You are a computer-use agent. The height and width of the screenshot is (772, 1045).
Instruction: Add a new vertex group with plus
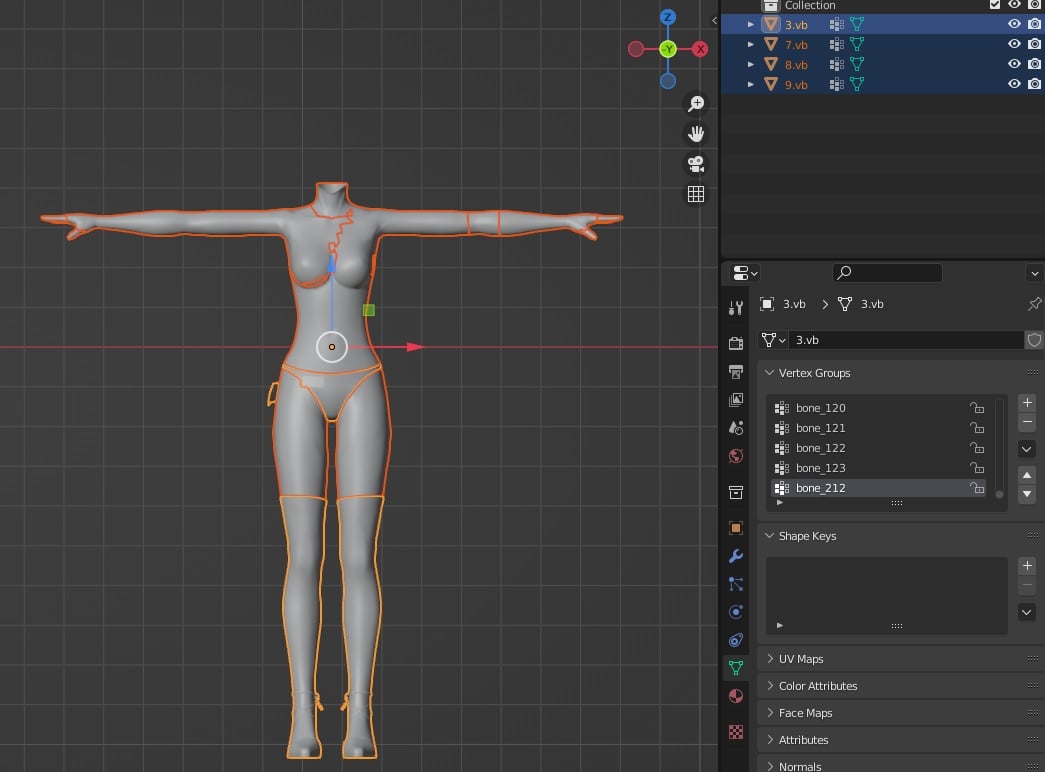(1027, 403)
